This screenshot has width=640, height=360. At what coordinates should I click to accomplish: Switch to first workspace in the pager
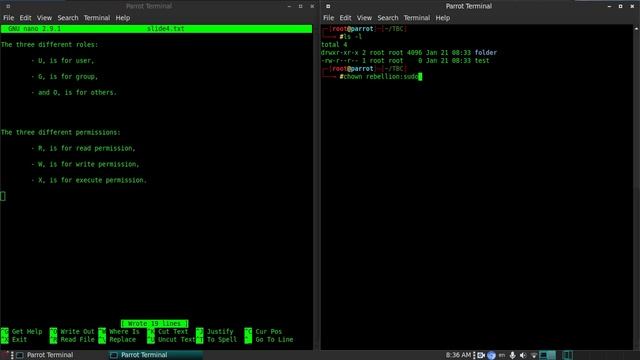543,356
